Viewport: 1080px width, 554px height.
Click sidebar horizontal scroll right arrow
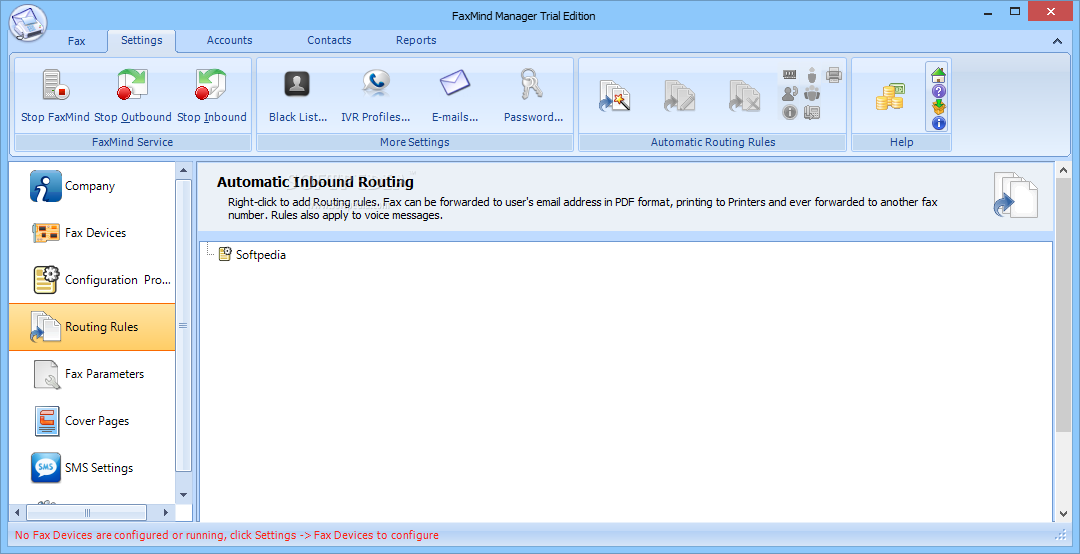tap(166, 513)
